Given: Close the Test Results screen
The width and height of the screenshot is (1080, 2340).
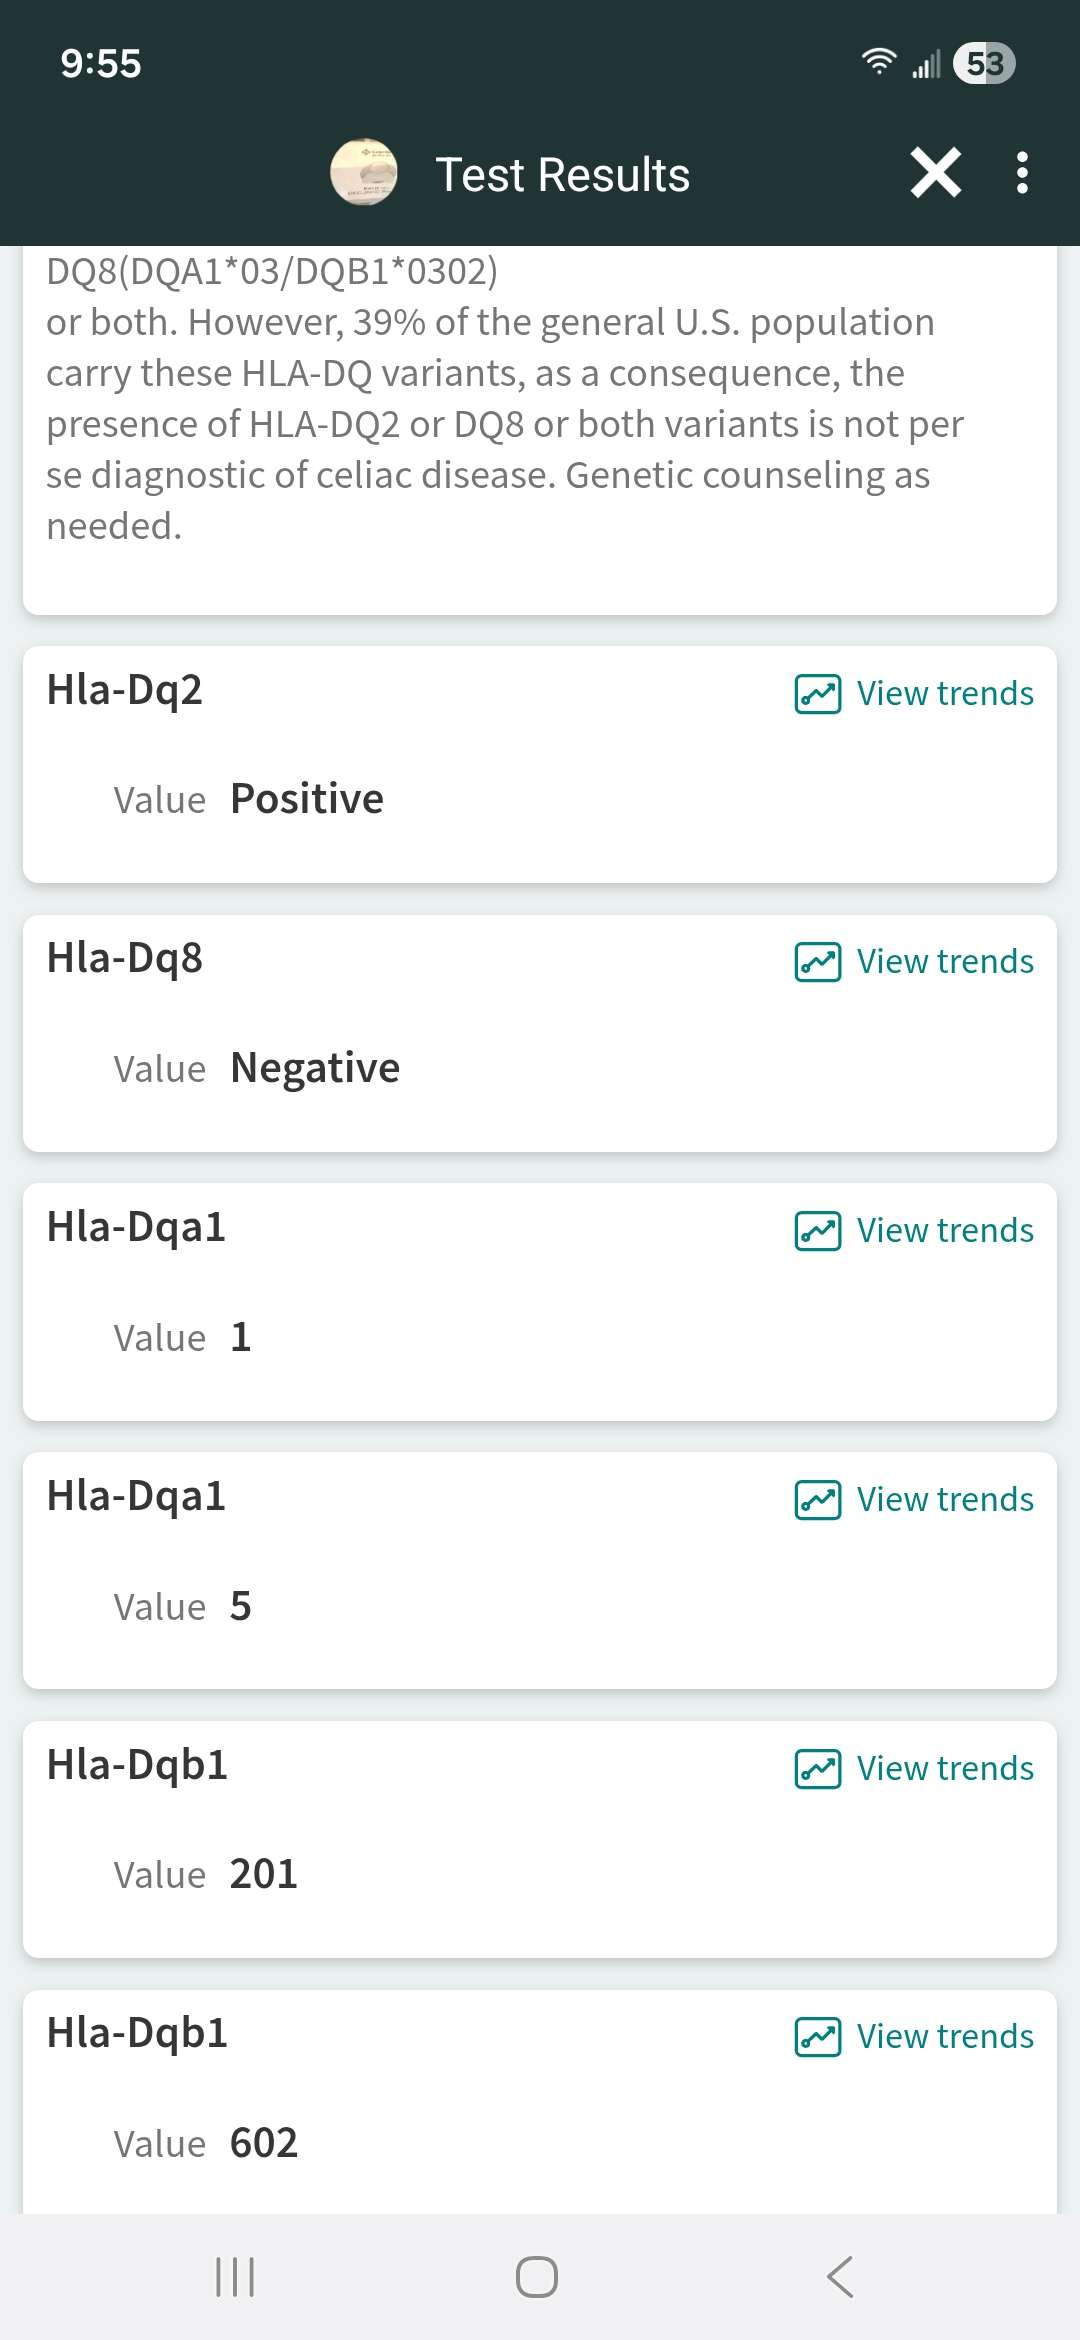Looking at the screenshot, I should tap(936, 173).
